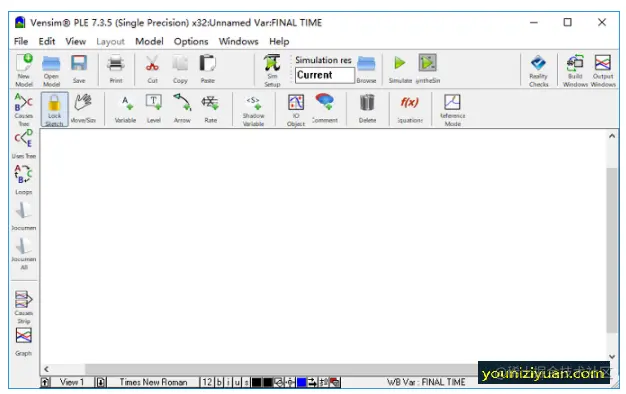Open the Model menu

149,42
